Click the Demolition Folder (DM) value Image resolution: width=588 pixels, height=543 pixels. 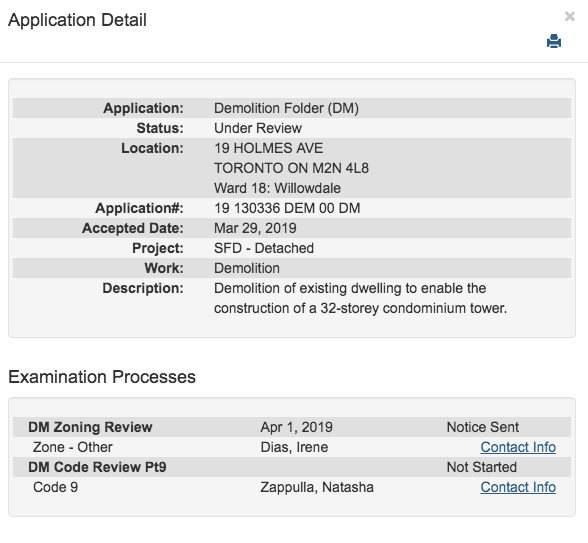click(286, 108)
